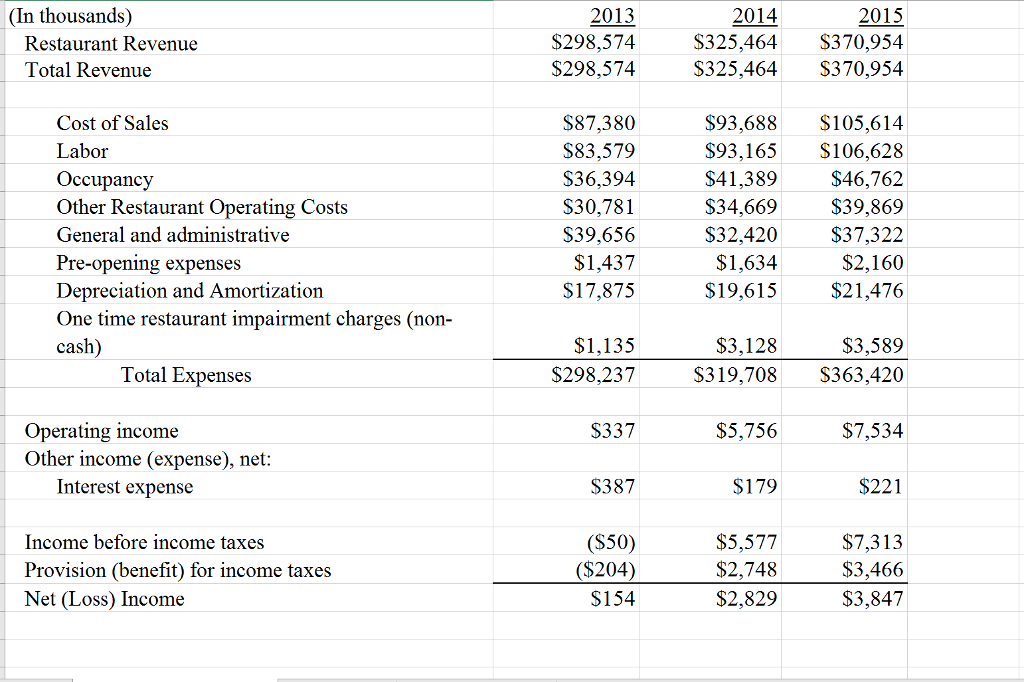
Task: Click Depreciation and Amortization label
Action: (x=190, y=290)
